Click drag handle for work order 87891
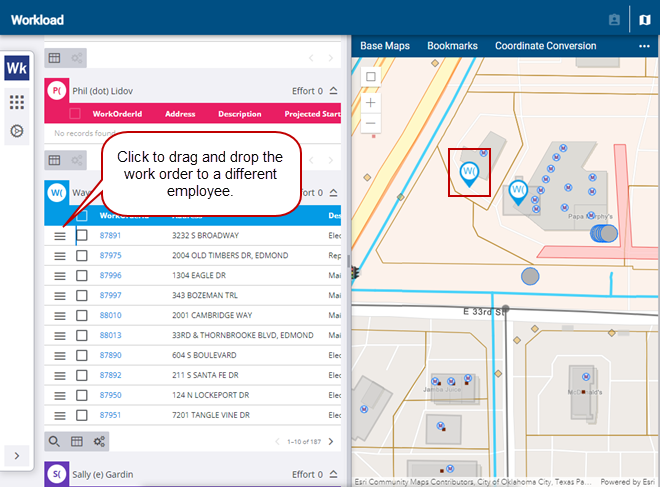This screenshot has height=488, width=660. point(60,235)
